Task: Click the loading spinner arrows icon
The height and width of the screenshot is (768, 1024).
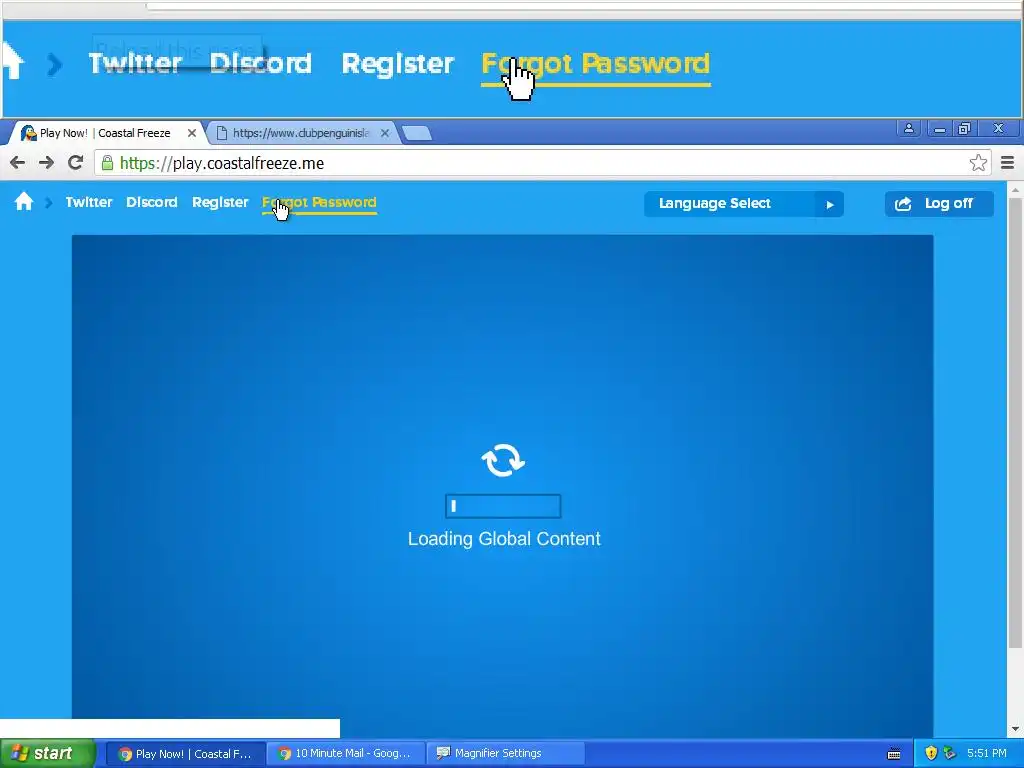Action: click(x=503, y=460)
